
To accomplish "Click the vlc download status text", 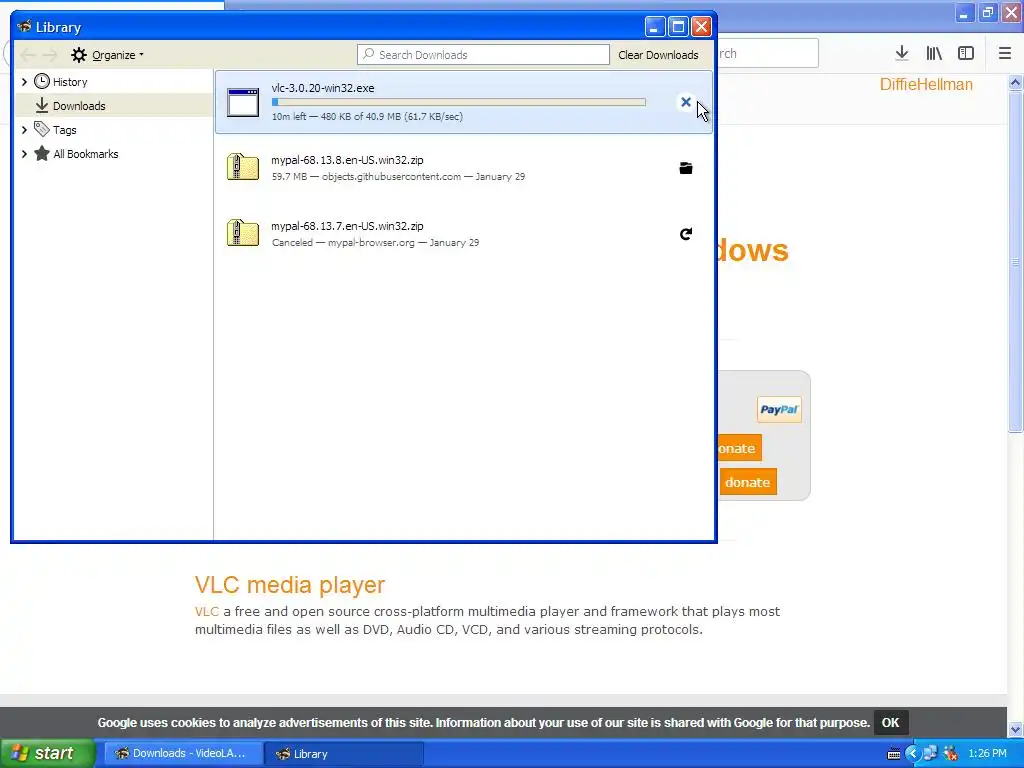I will [367, 117].
